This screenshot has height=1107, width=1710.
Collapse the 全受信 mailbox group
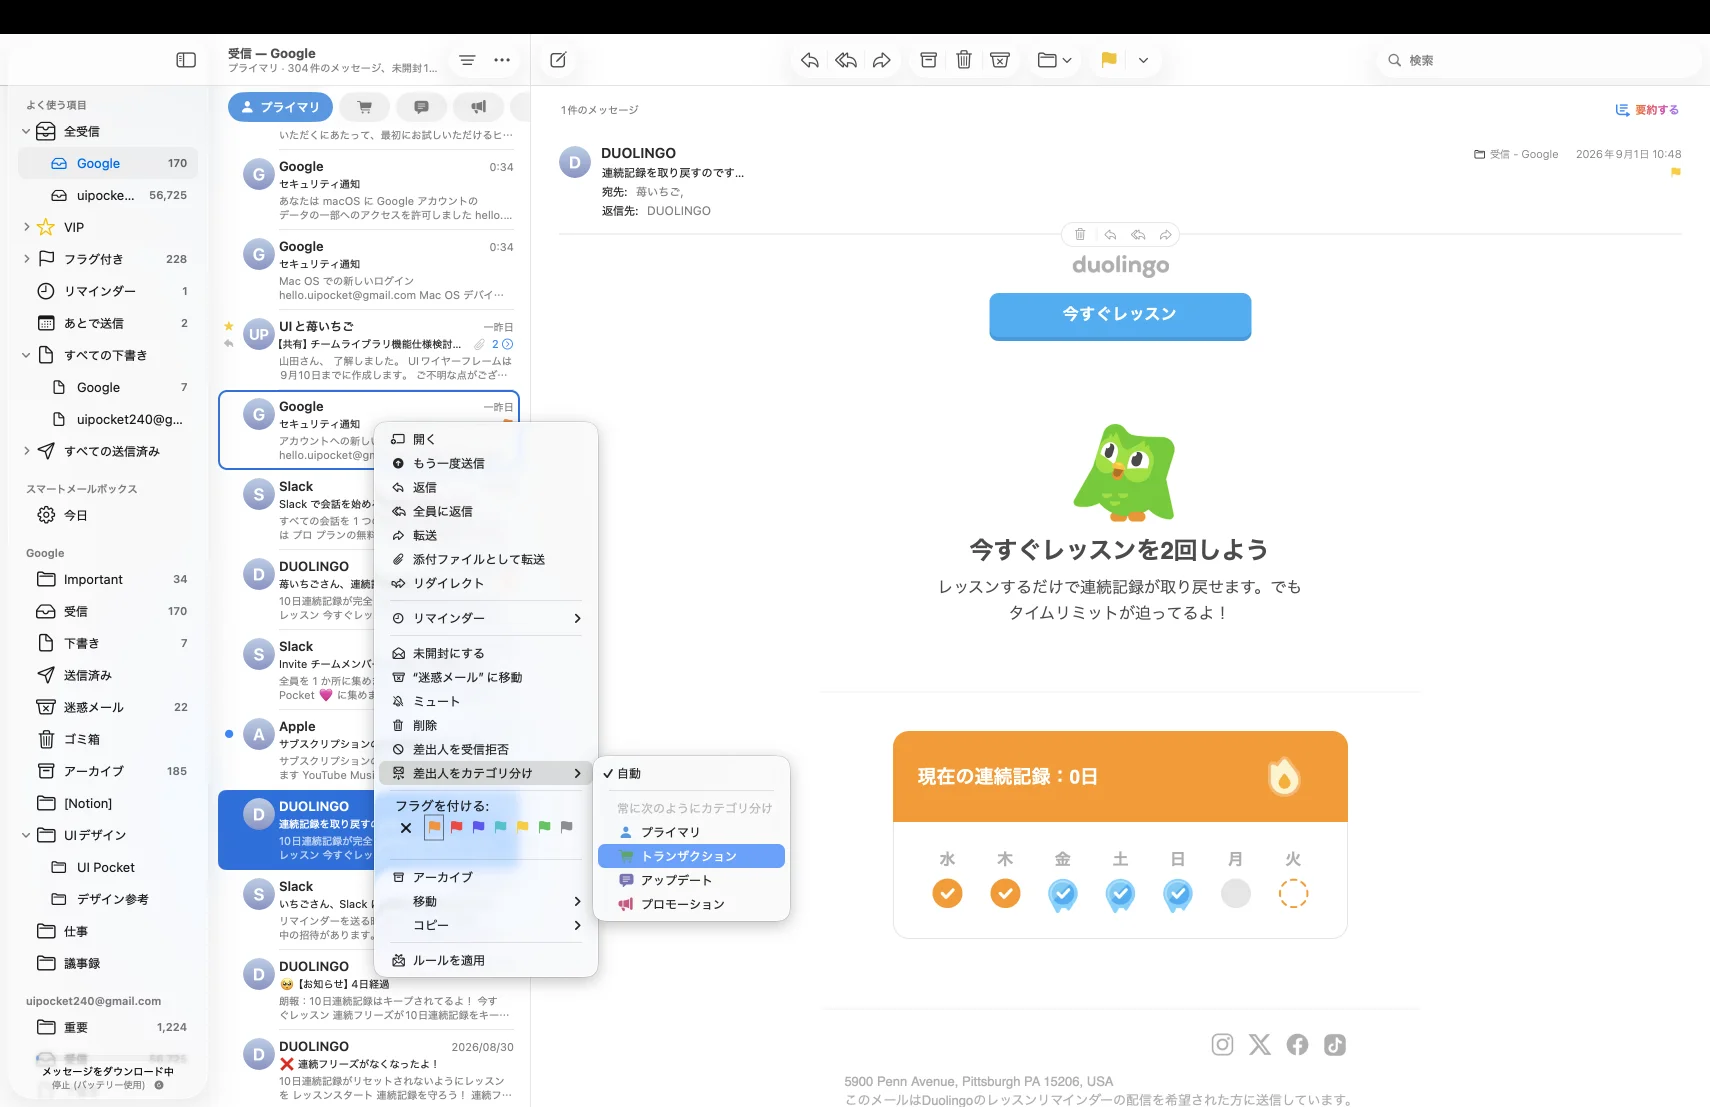pyautogui.click(x=26, y=131)
